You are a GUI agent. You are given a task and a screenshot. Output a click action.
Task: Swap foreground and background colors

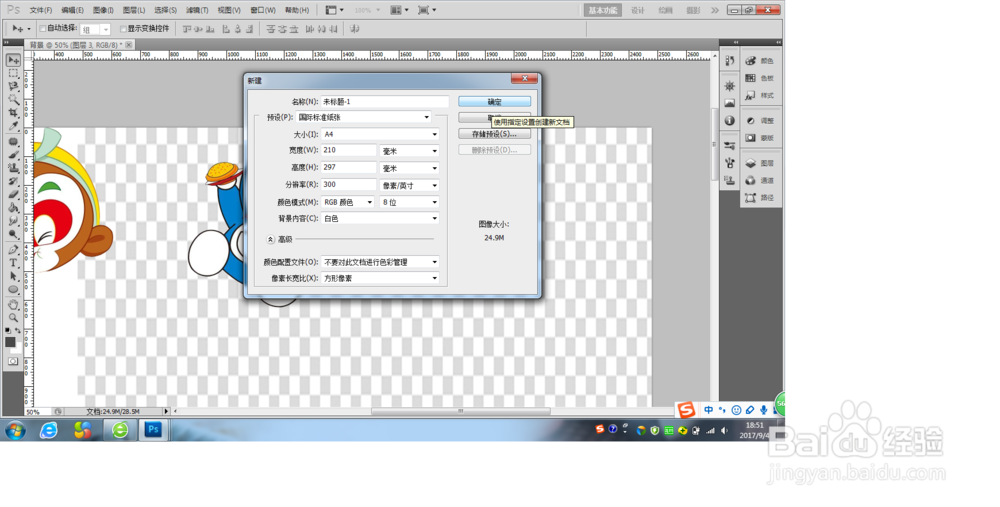(x=18, y=330)
